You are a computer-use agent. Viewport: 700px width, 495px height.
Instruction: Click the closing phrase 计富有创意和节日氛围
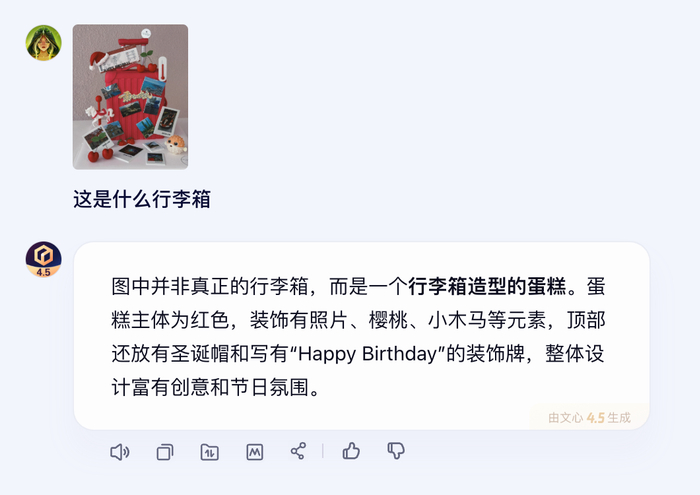(210, 387)
